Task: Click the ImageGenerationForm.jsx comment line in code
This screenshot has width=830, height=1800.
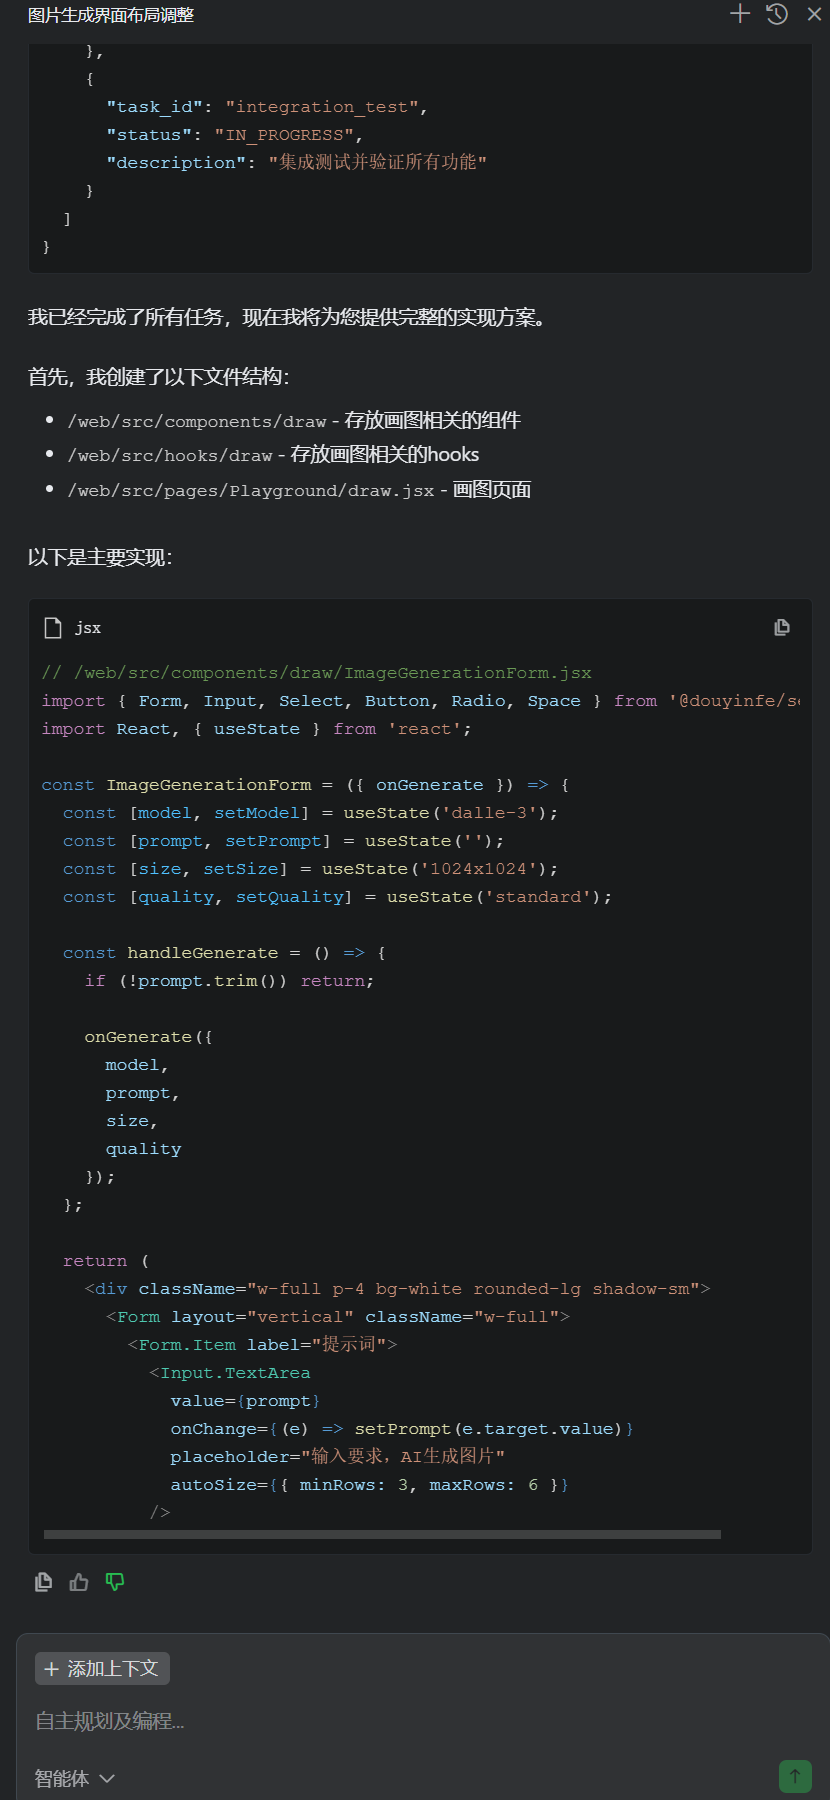Action: tap(316, 673)
